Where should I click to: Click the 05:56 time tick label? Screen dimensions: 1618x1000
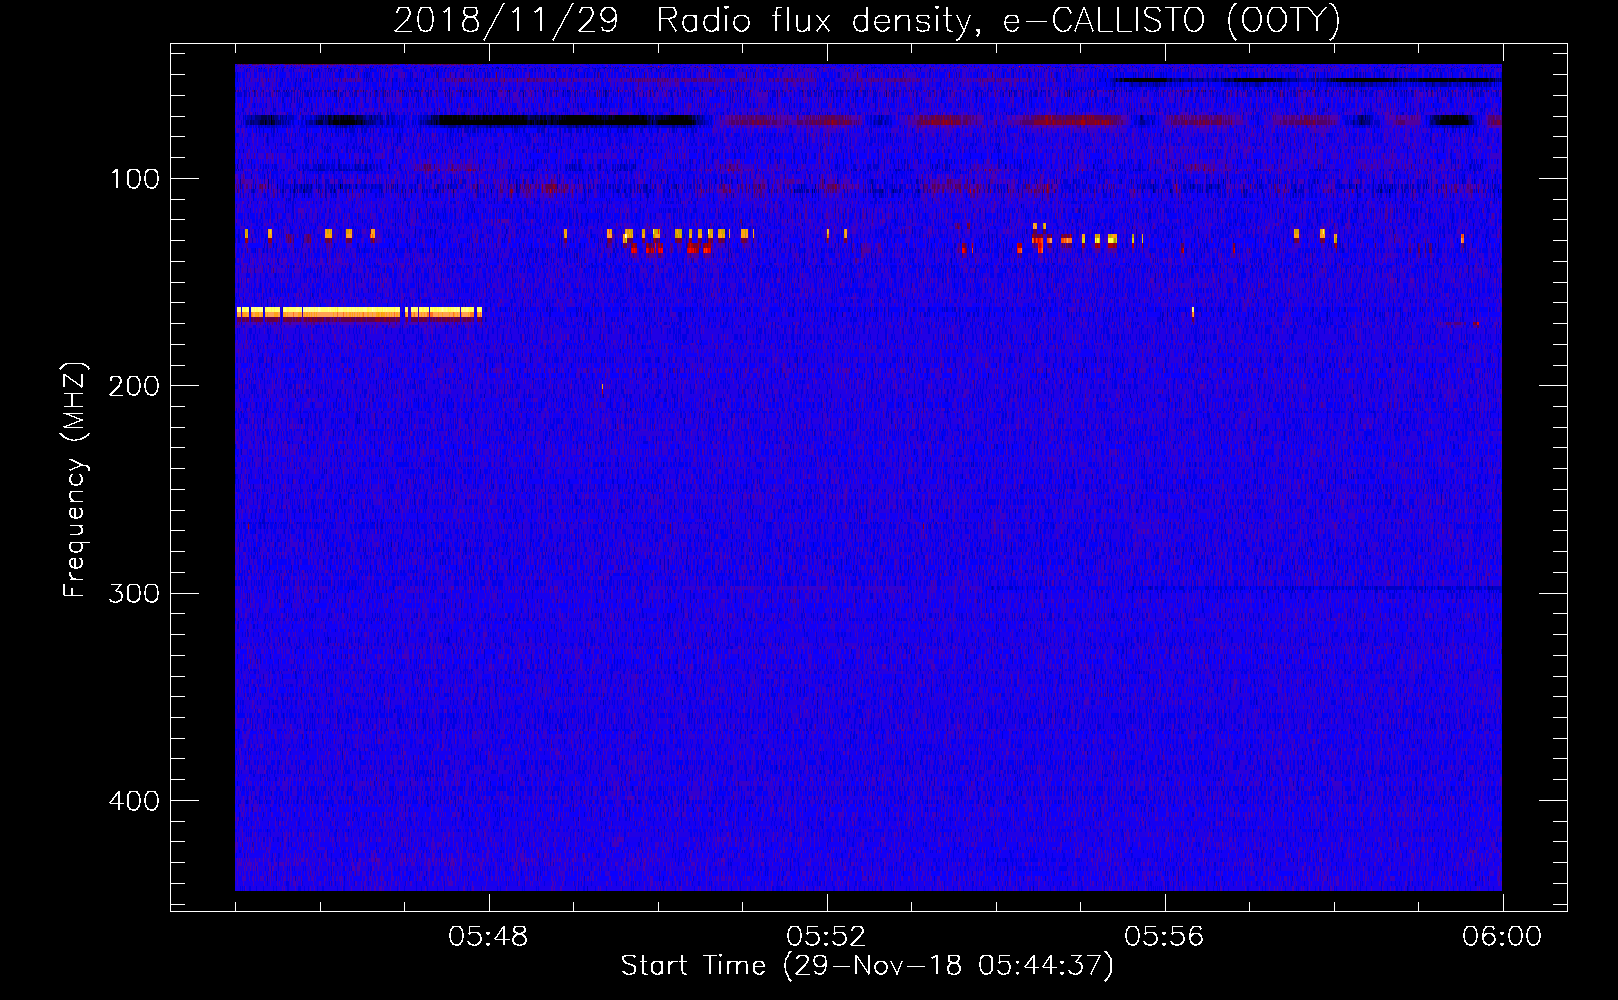[1164, 937]
